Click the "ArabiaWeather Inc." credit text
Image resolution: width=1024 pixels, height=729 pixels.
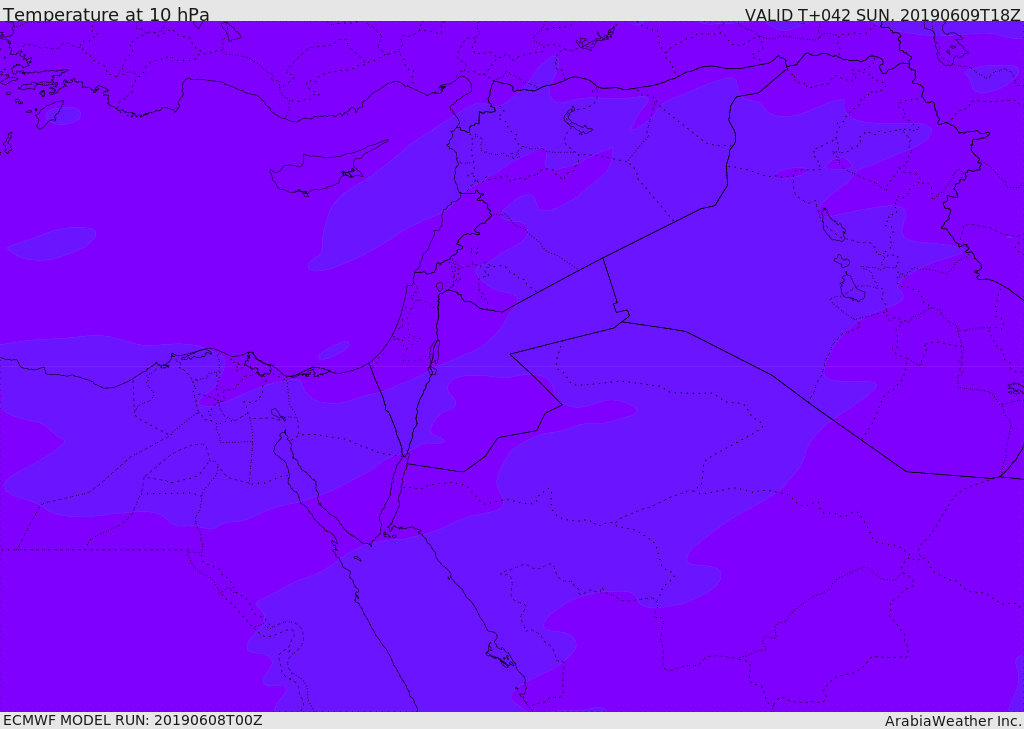pyautogui.click(x=953, y=721)
